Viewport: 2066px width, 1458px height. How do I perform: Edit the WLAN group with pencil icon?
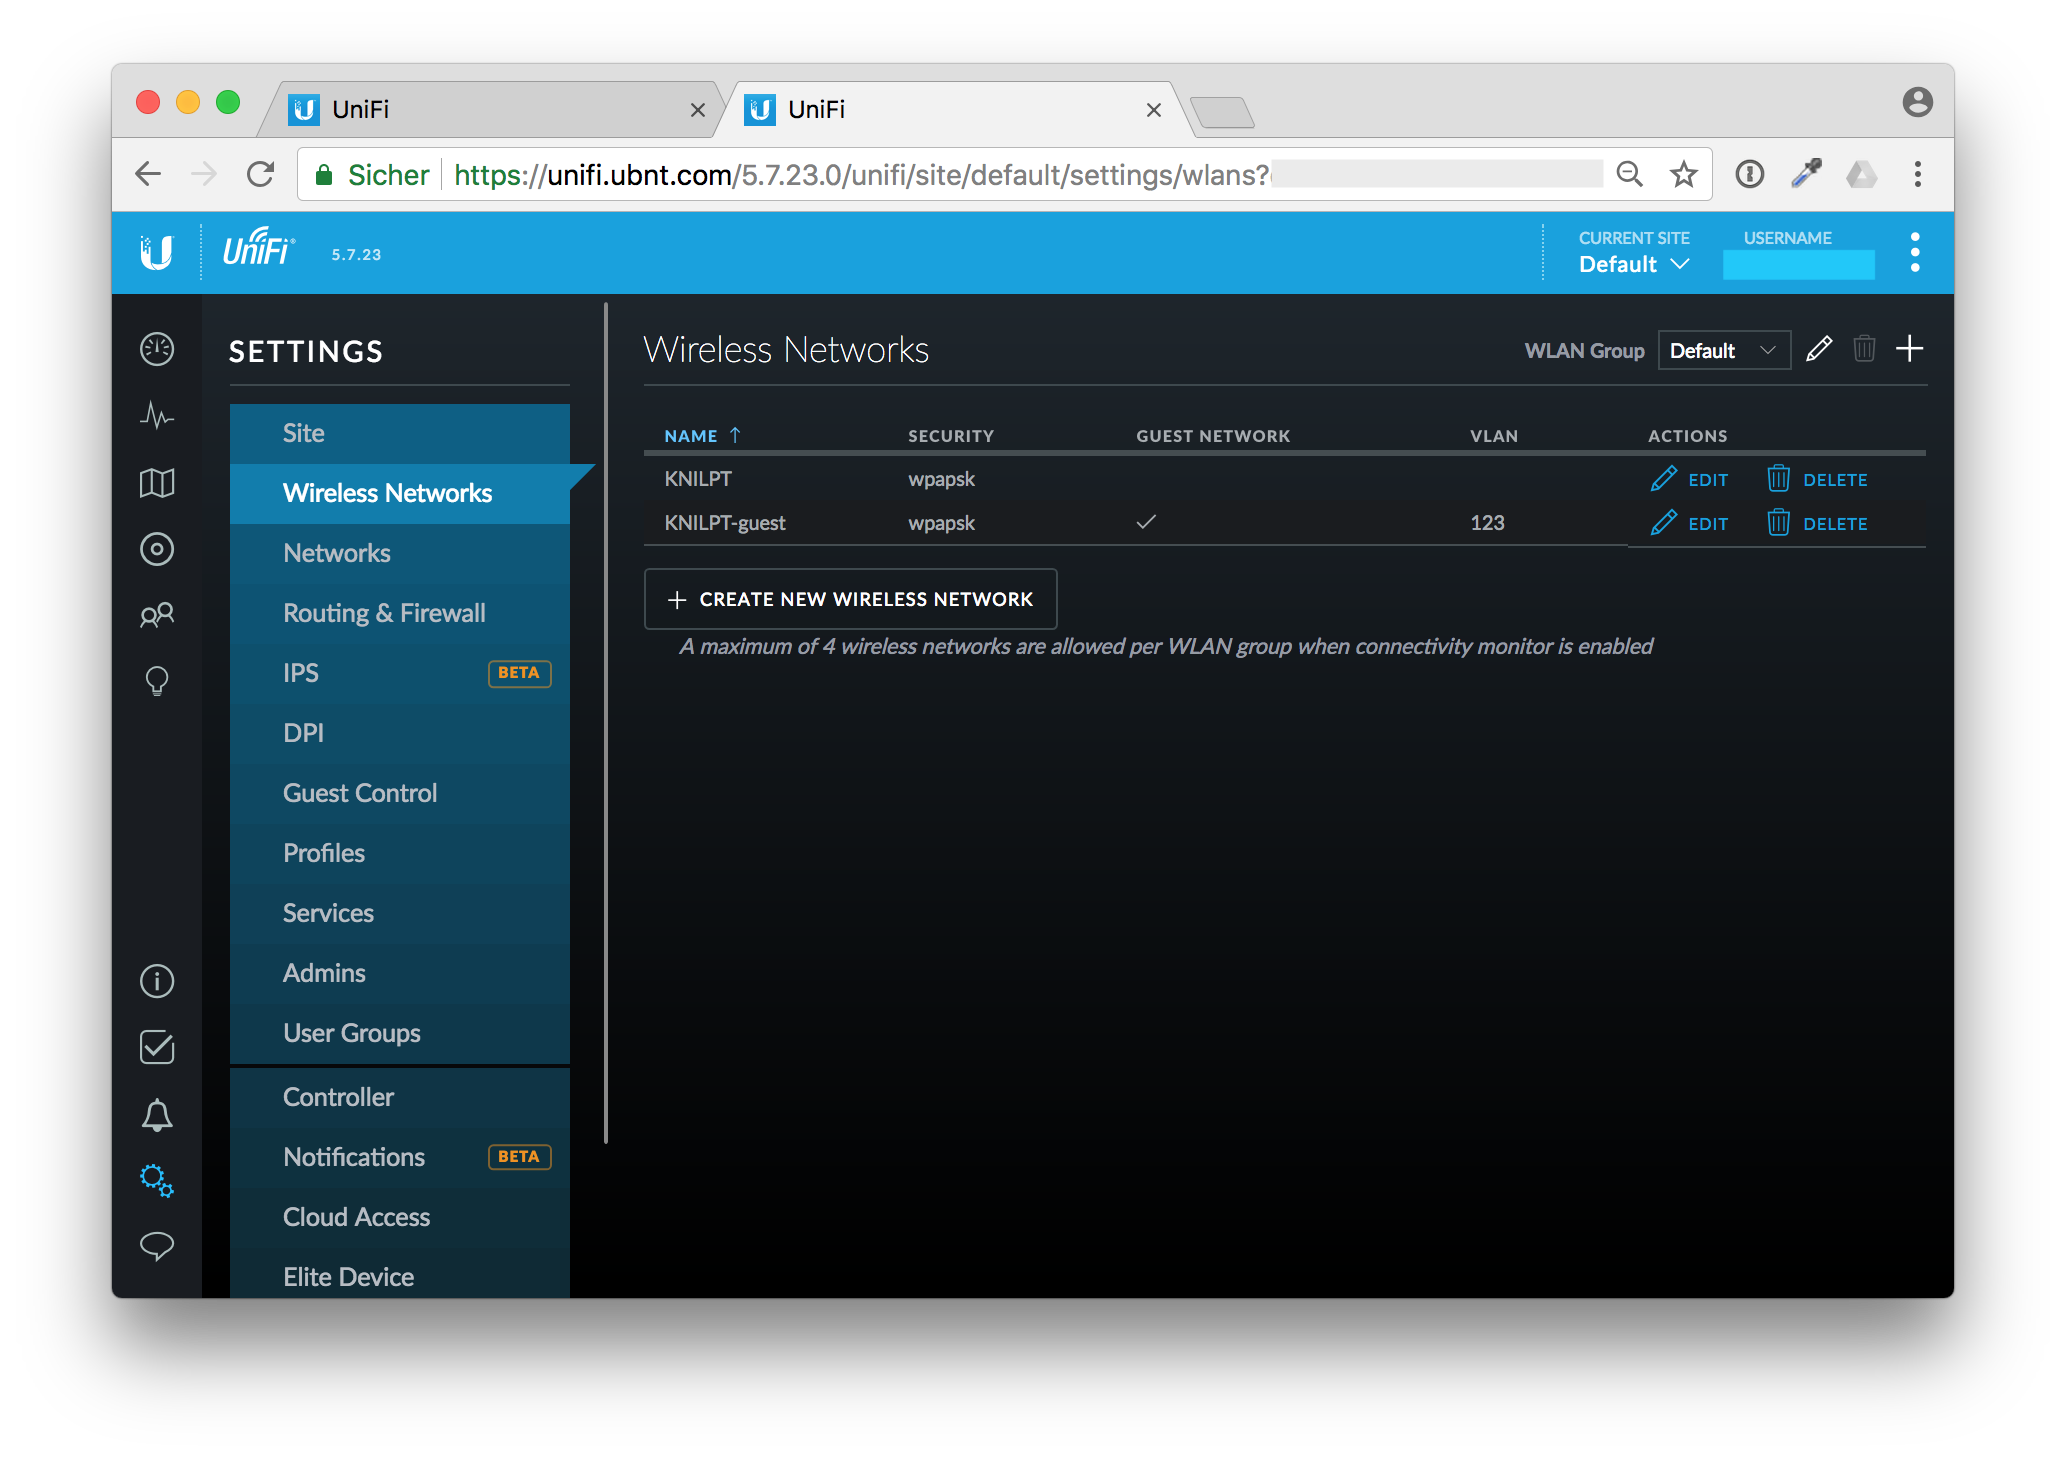coord(1819,349)
